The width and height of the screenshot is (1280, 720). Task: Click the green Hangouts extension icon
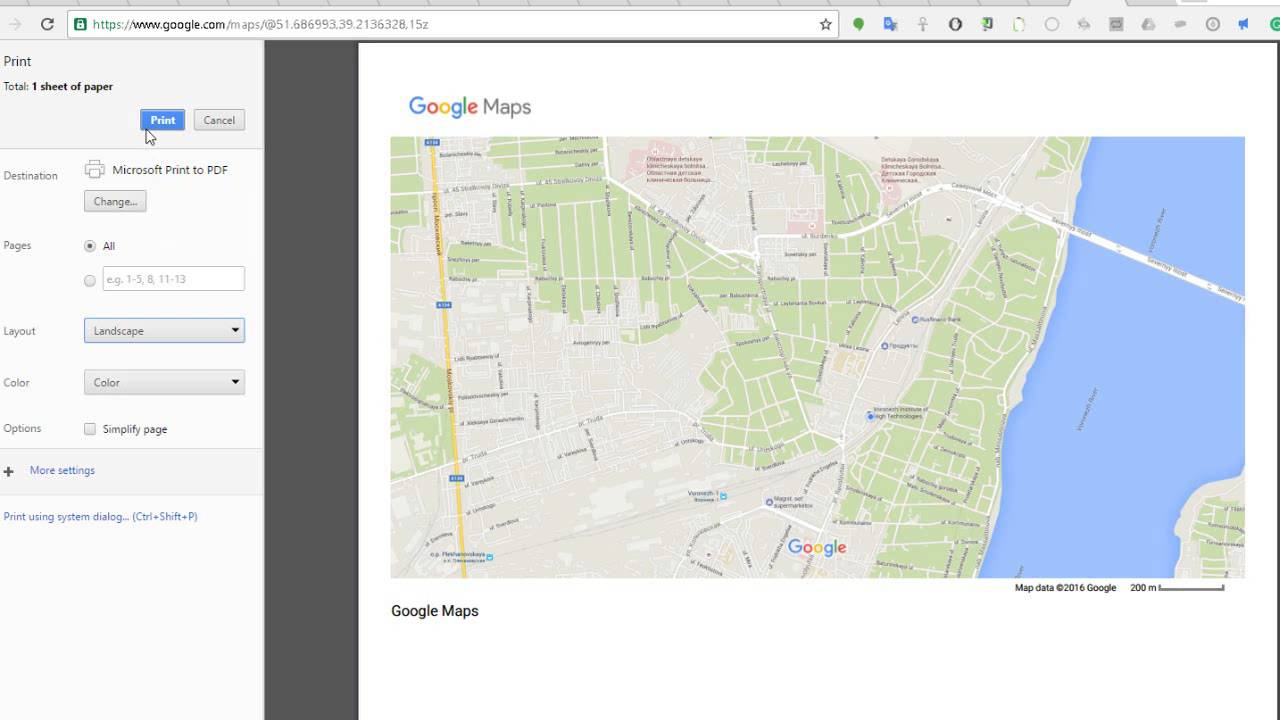[858, 24]
